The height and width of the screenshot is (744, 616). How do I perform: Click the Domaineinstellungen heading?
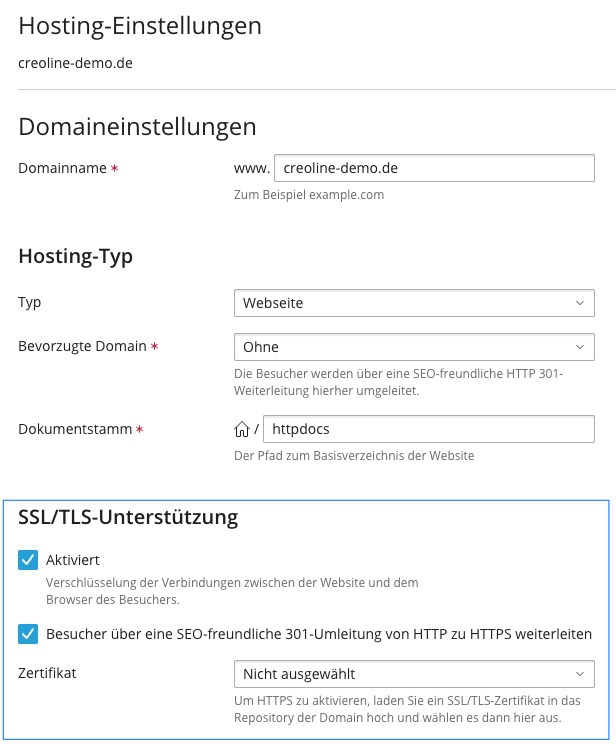pyautogui.click(x=137, y=127)
